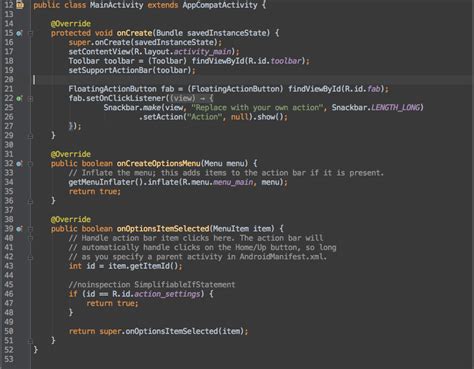The height and width of the screenshot is (369, 474).
Task: Click the setOnClickListener call
Action: pos(126,98)
